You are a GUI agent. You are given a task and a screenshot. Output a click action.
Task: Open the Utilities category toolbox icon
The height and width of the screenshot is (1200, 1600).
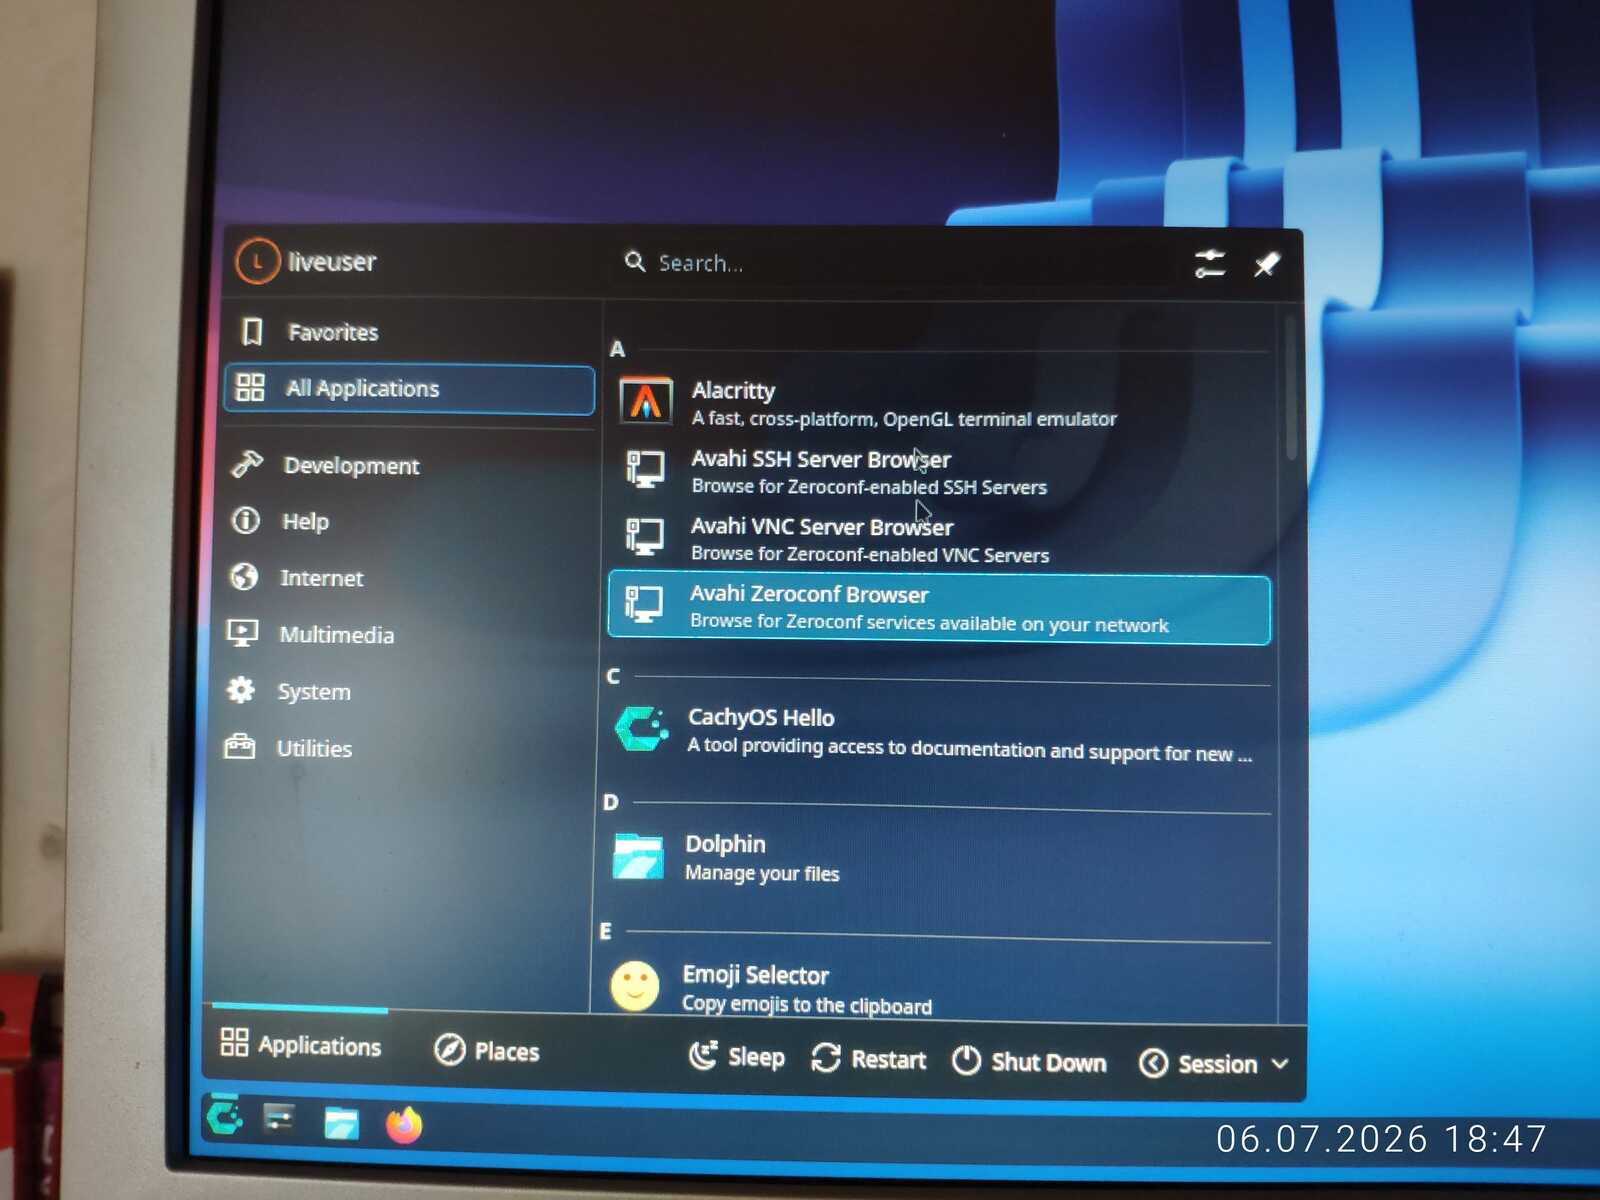(x=239, y=747)
